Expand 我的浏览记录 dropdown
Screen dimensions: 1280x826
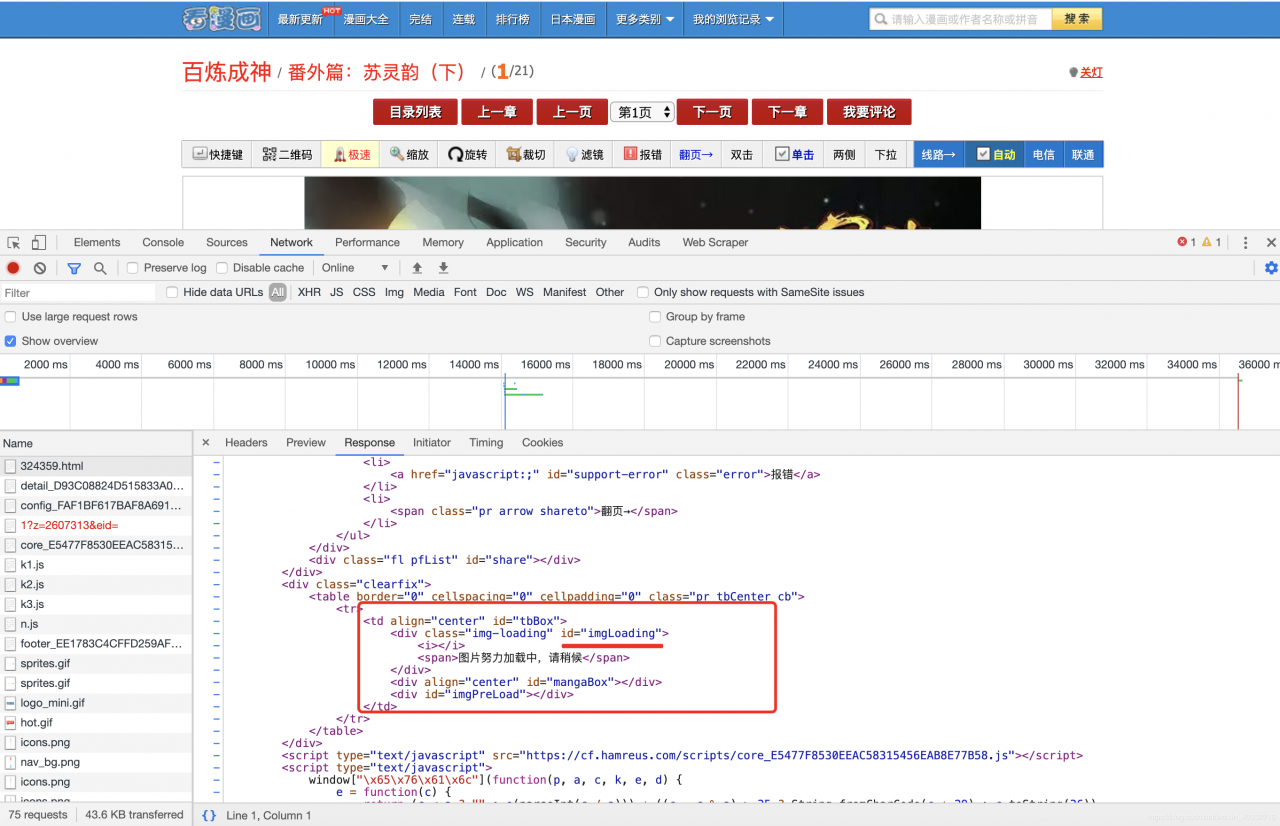(x=733, y=19)
